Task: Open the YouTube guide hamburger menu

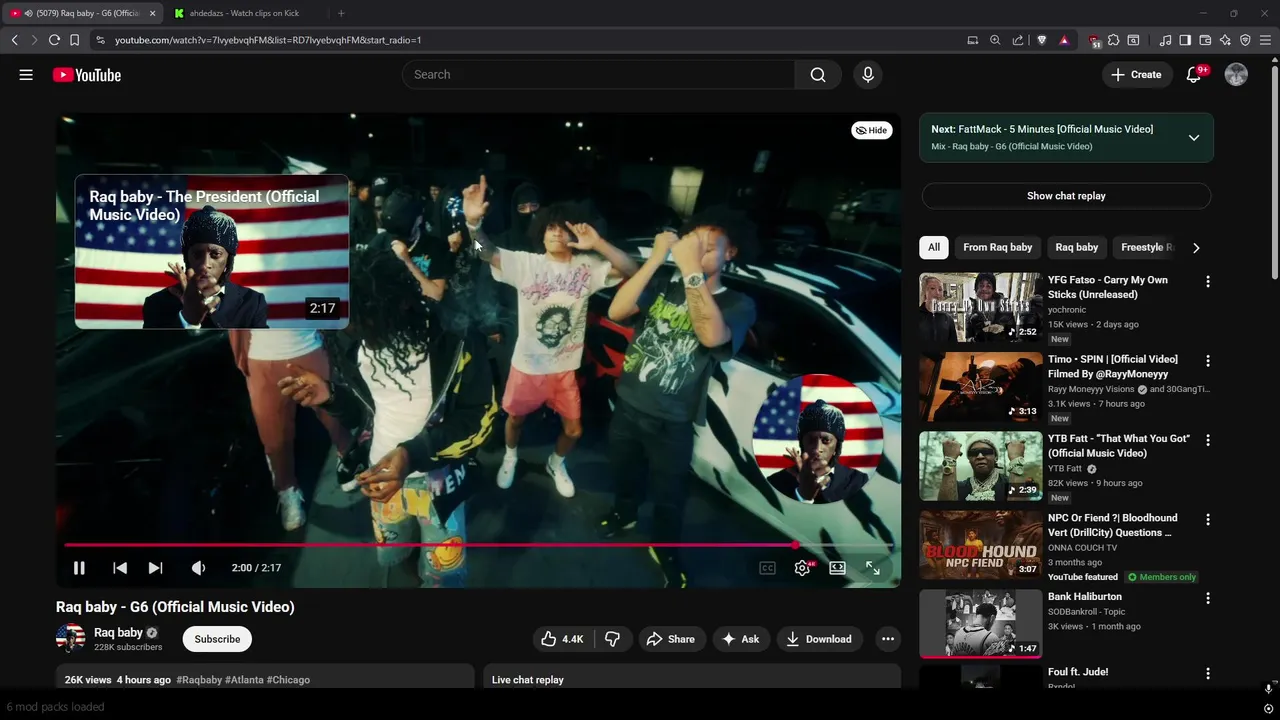Action: tap(26, 75)
